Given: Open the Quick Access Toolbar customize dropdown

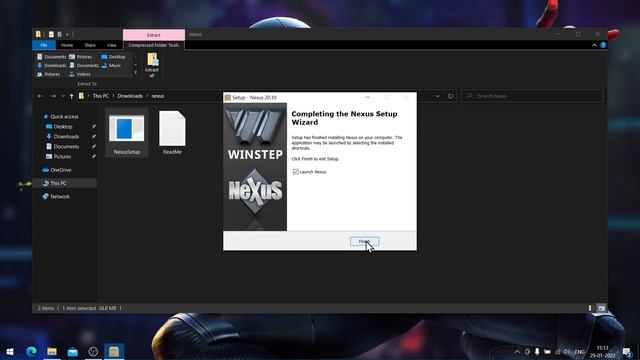Looking at the screenshot, I should 67,34.
